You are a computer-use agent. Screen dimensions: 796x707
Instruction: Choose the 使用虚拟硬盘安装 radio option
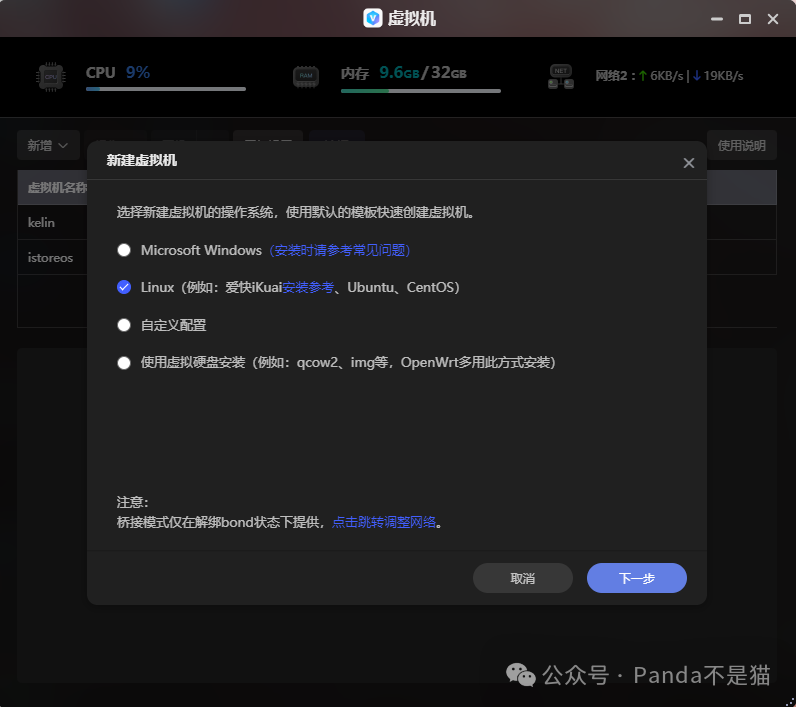point(124,363)
